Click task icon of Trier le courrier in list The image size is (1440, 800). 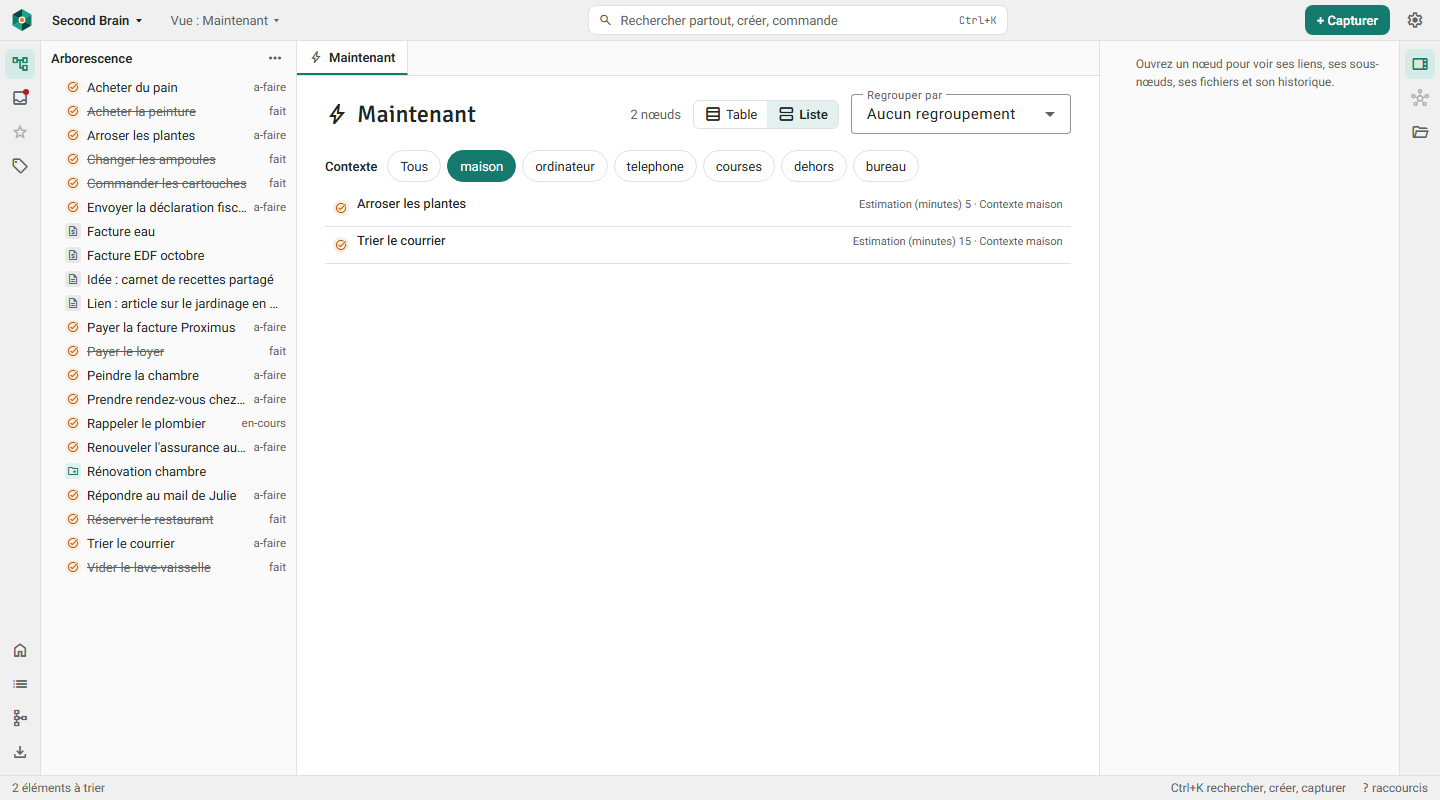341,245
